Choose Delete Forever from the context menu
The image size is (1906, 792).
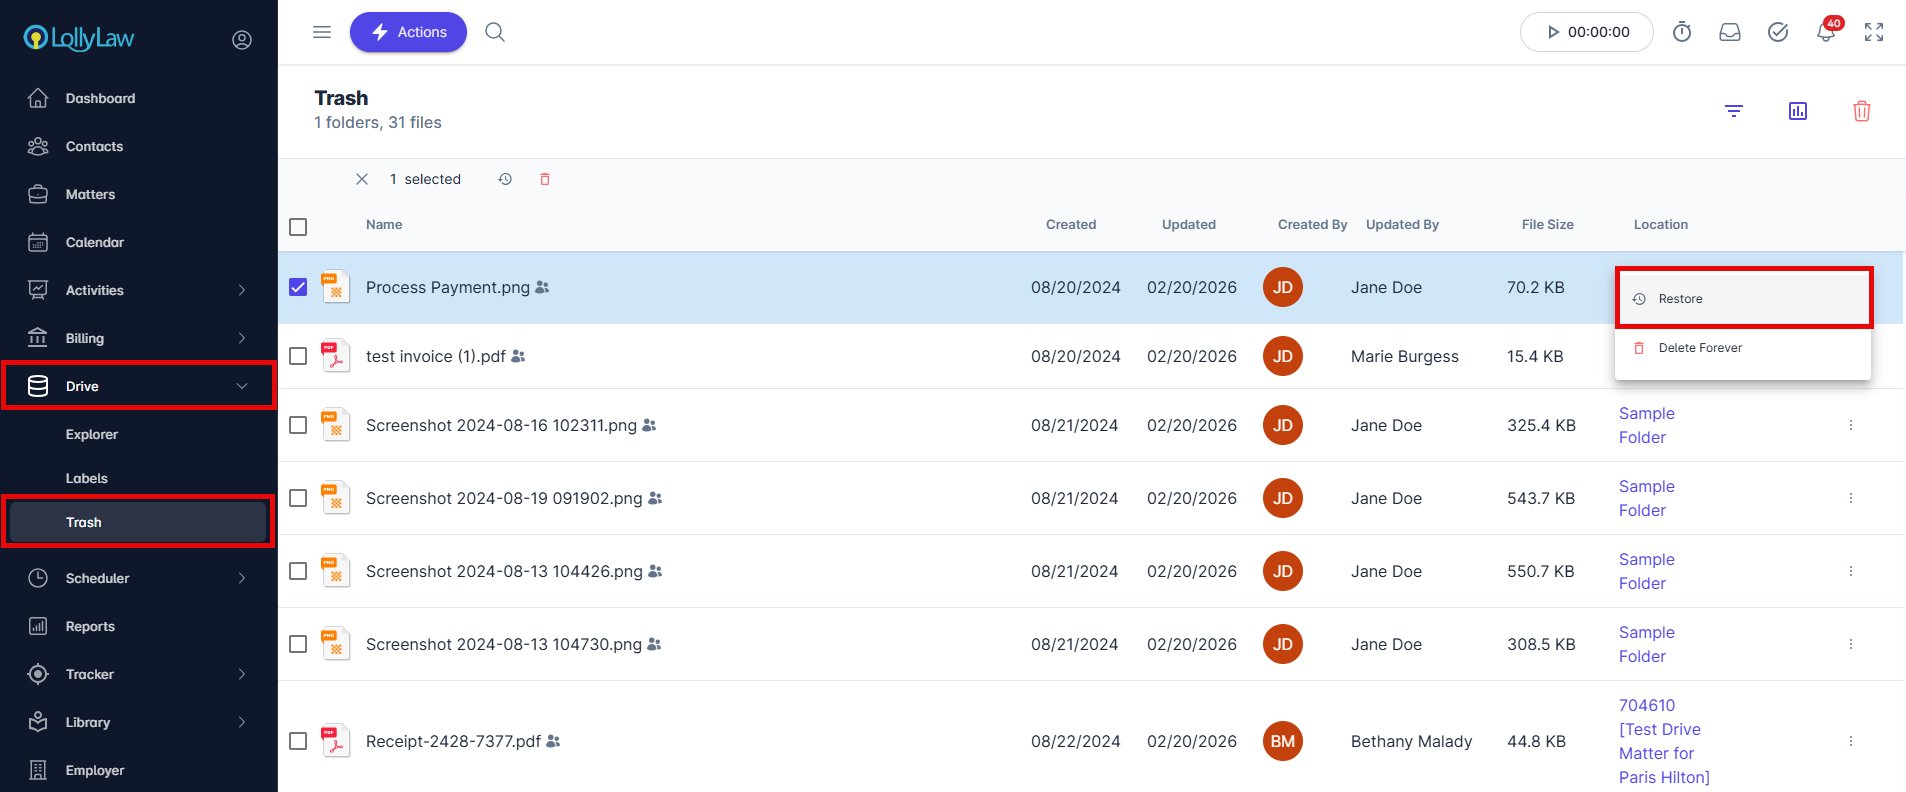point(1743,348)
